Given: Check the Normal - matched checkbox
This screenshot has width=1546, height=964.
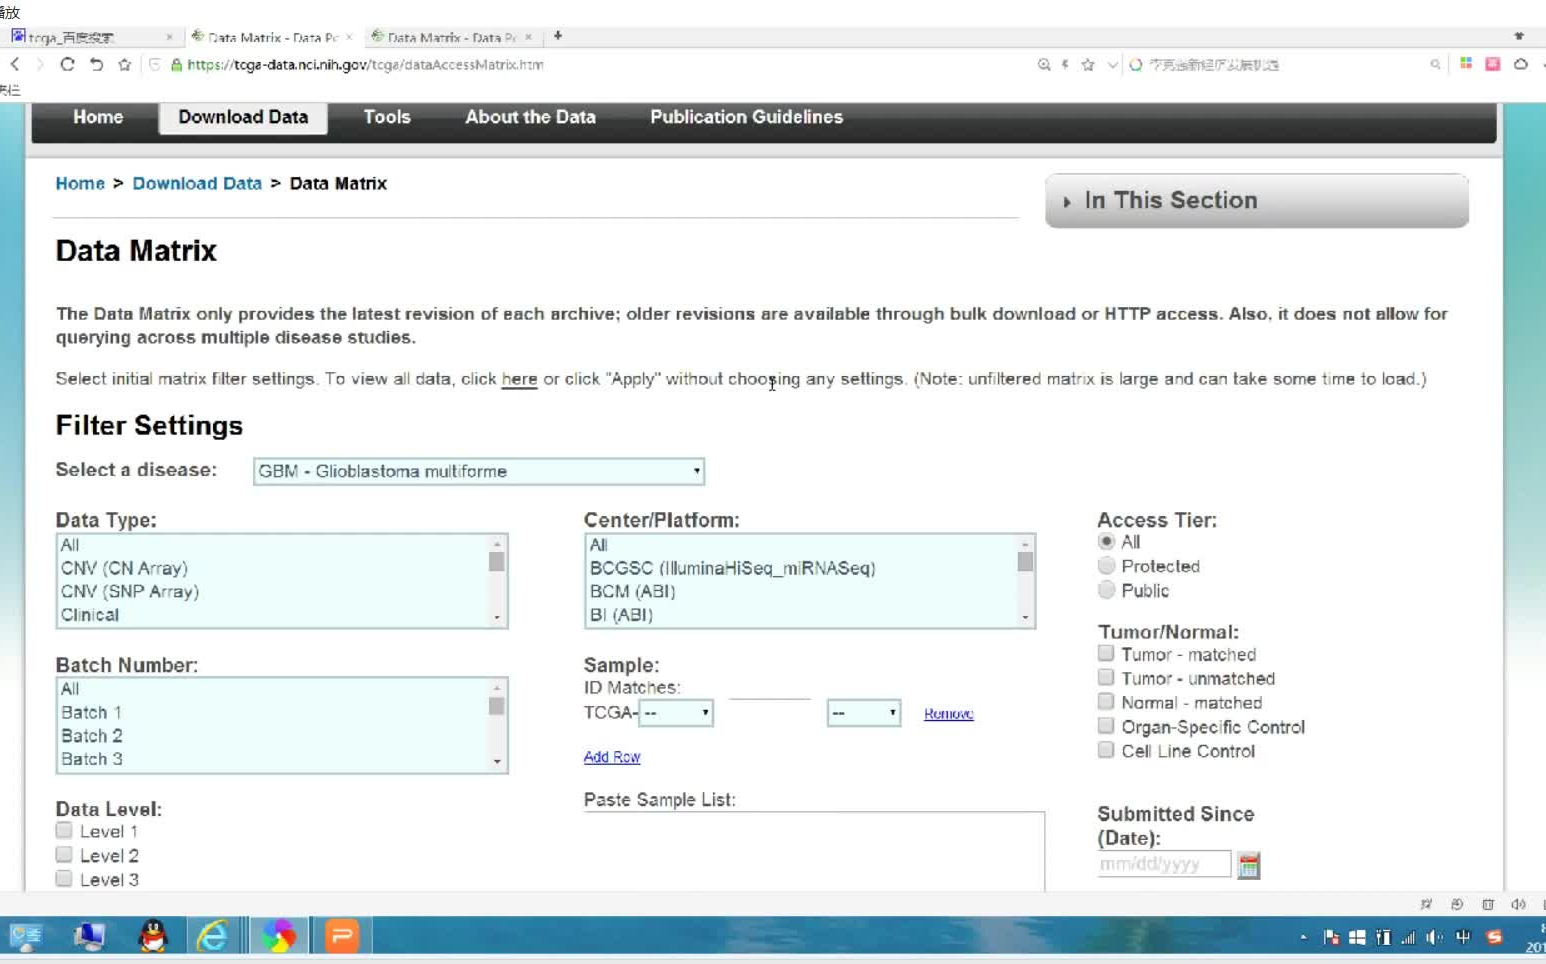Looking at the screenshot, I should coord(1106,701).
